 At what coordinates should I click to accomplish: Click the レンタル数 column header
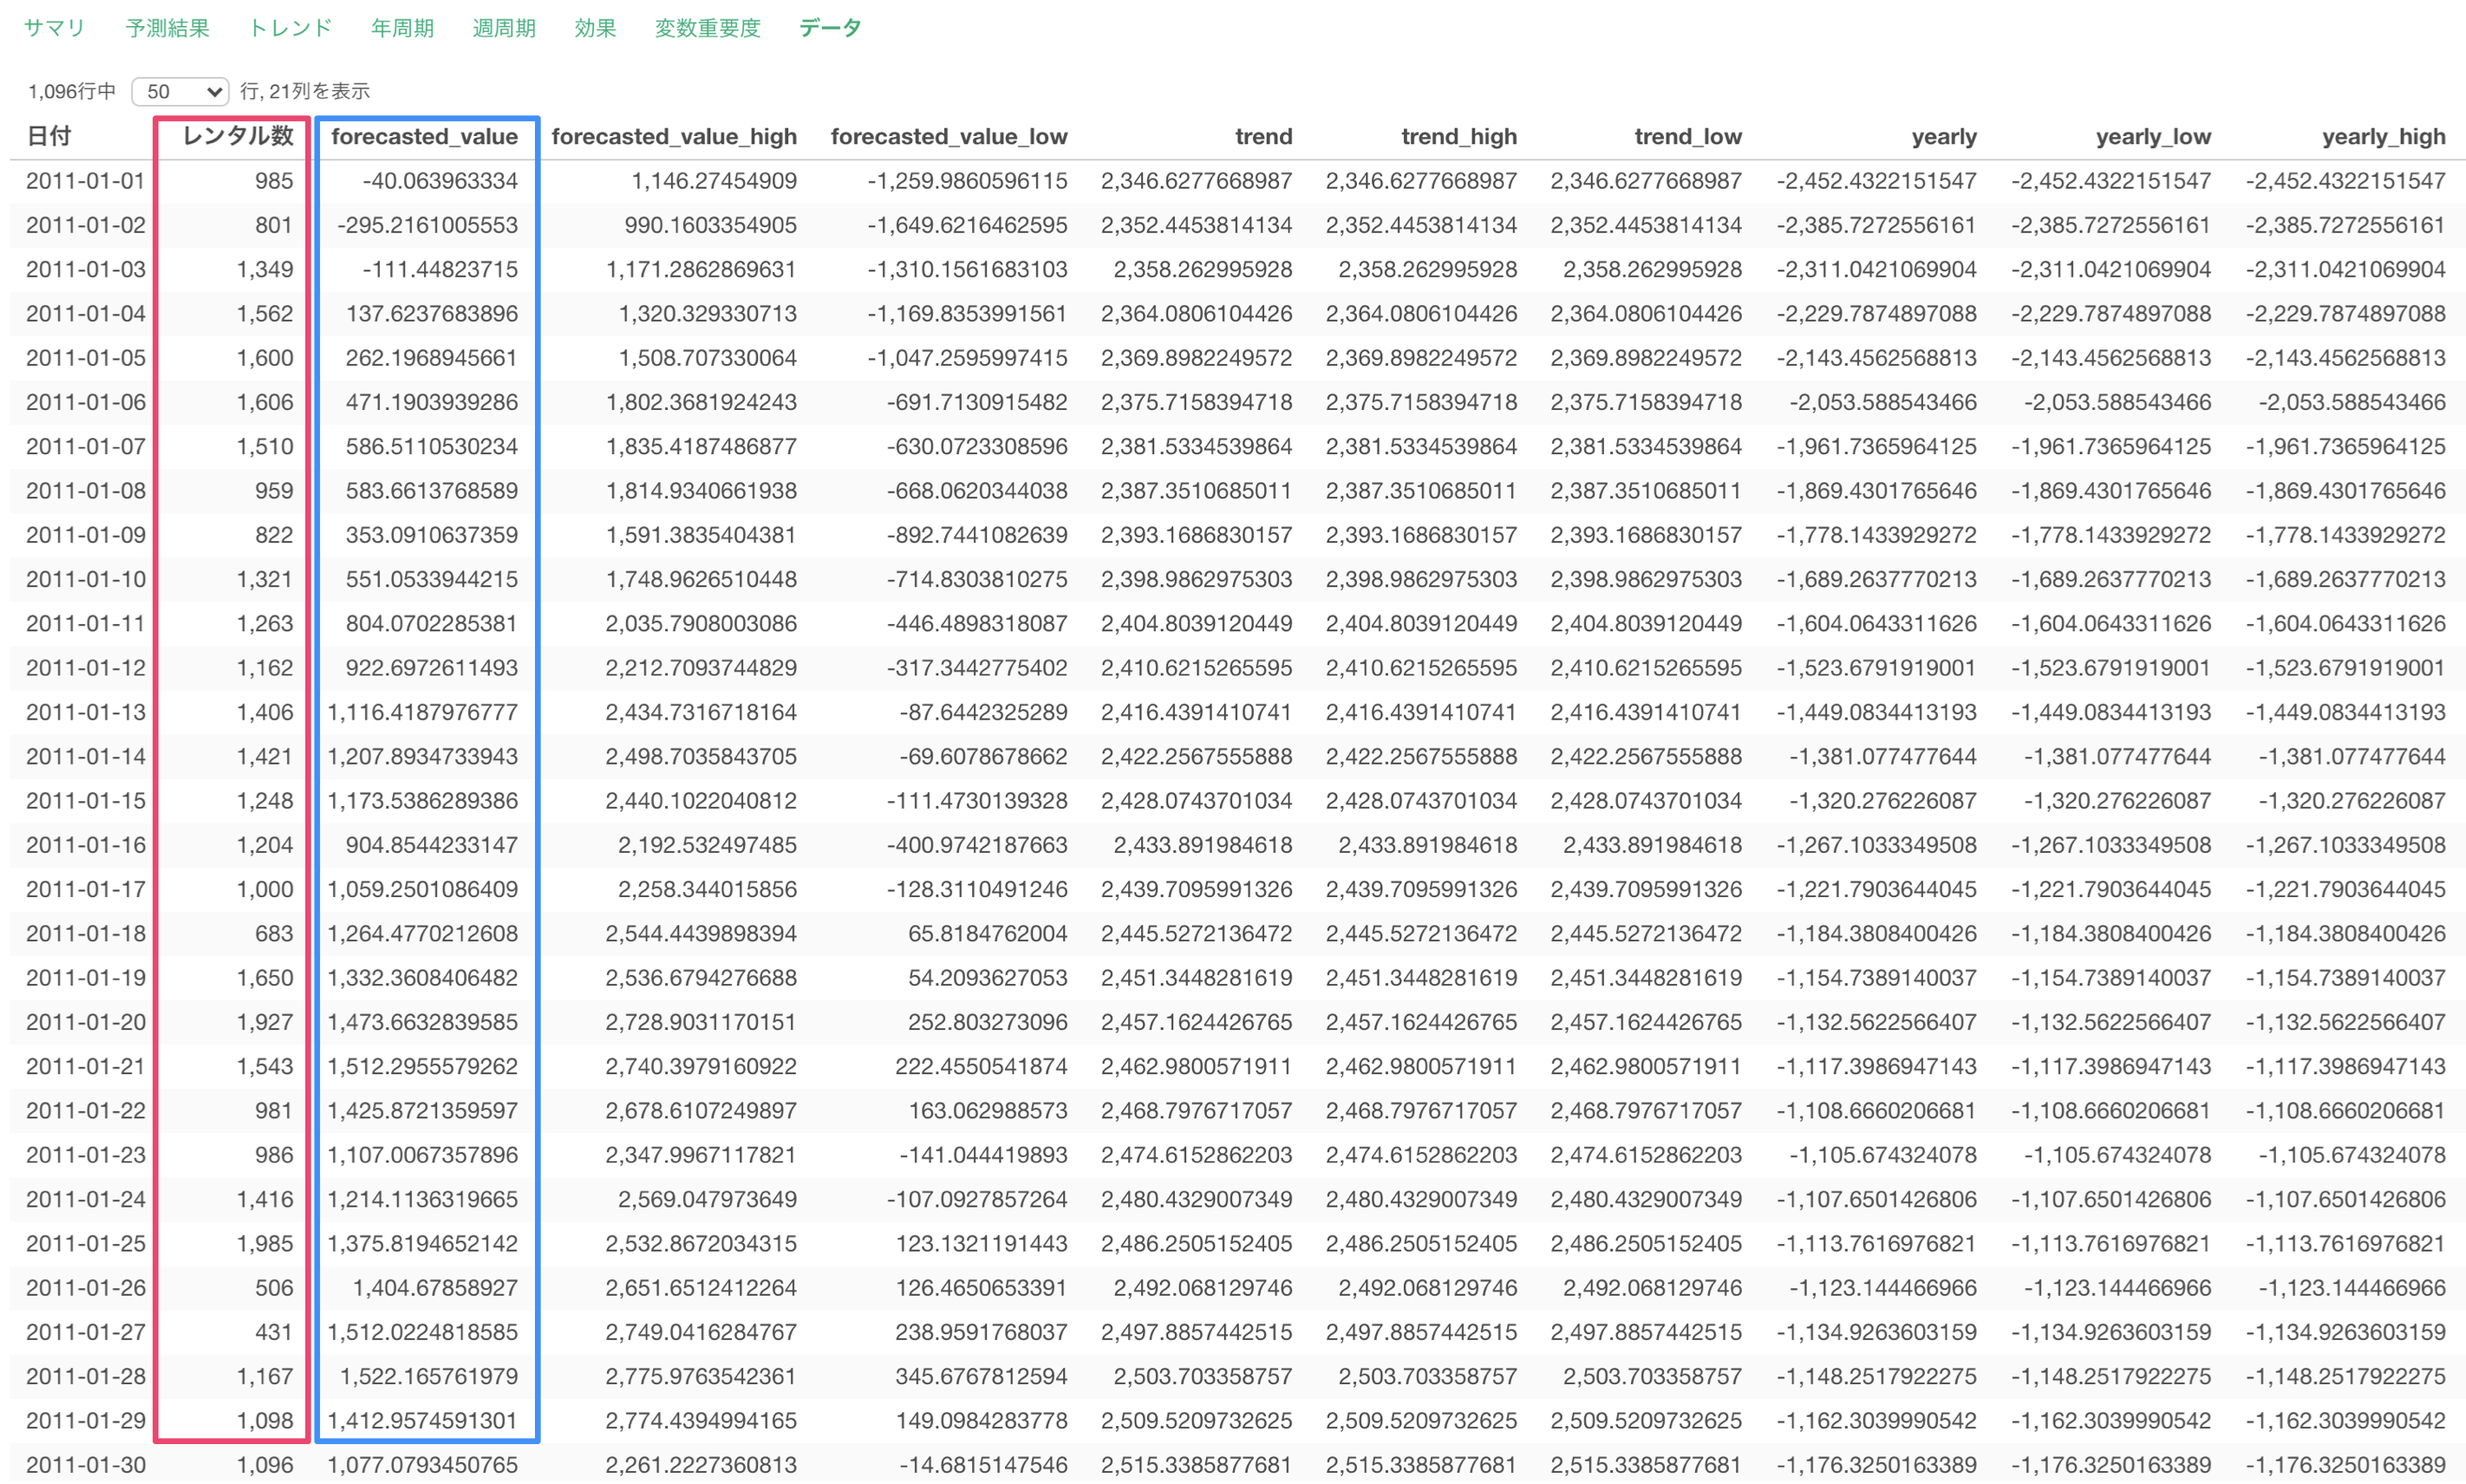238,136
